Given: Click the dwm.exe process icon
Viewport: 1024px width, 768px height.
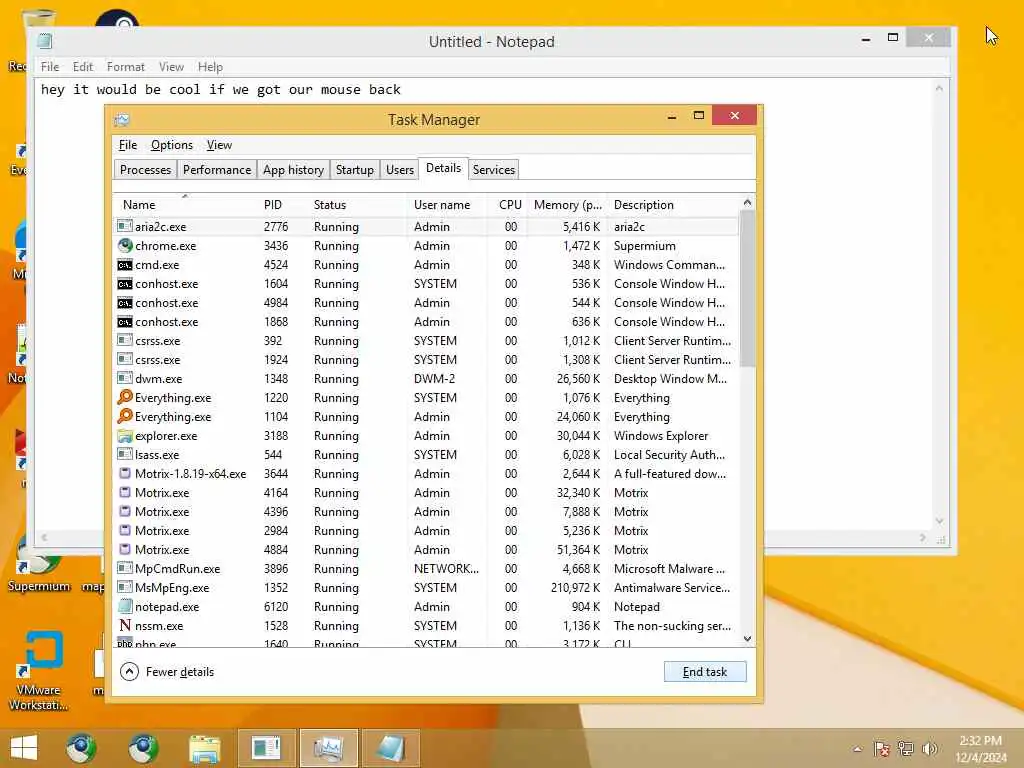Looking at the screenshot, I should [x=125, y=378].
